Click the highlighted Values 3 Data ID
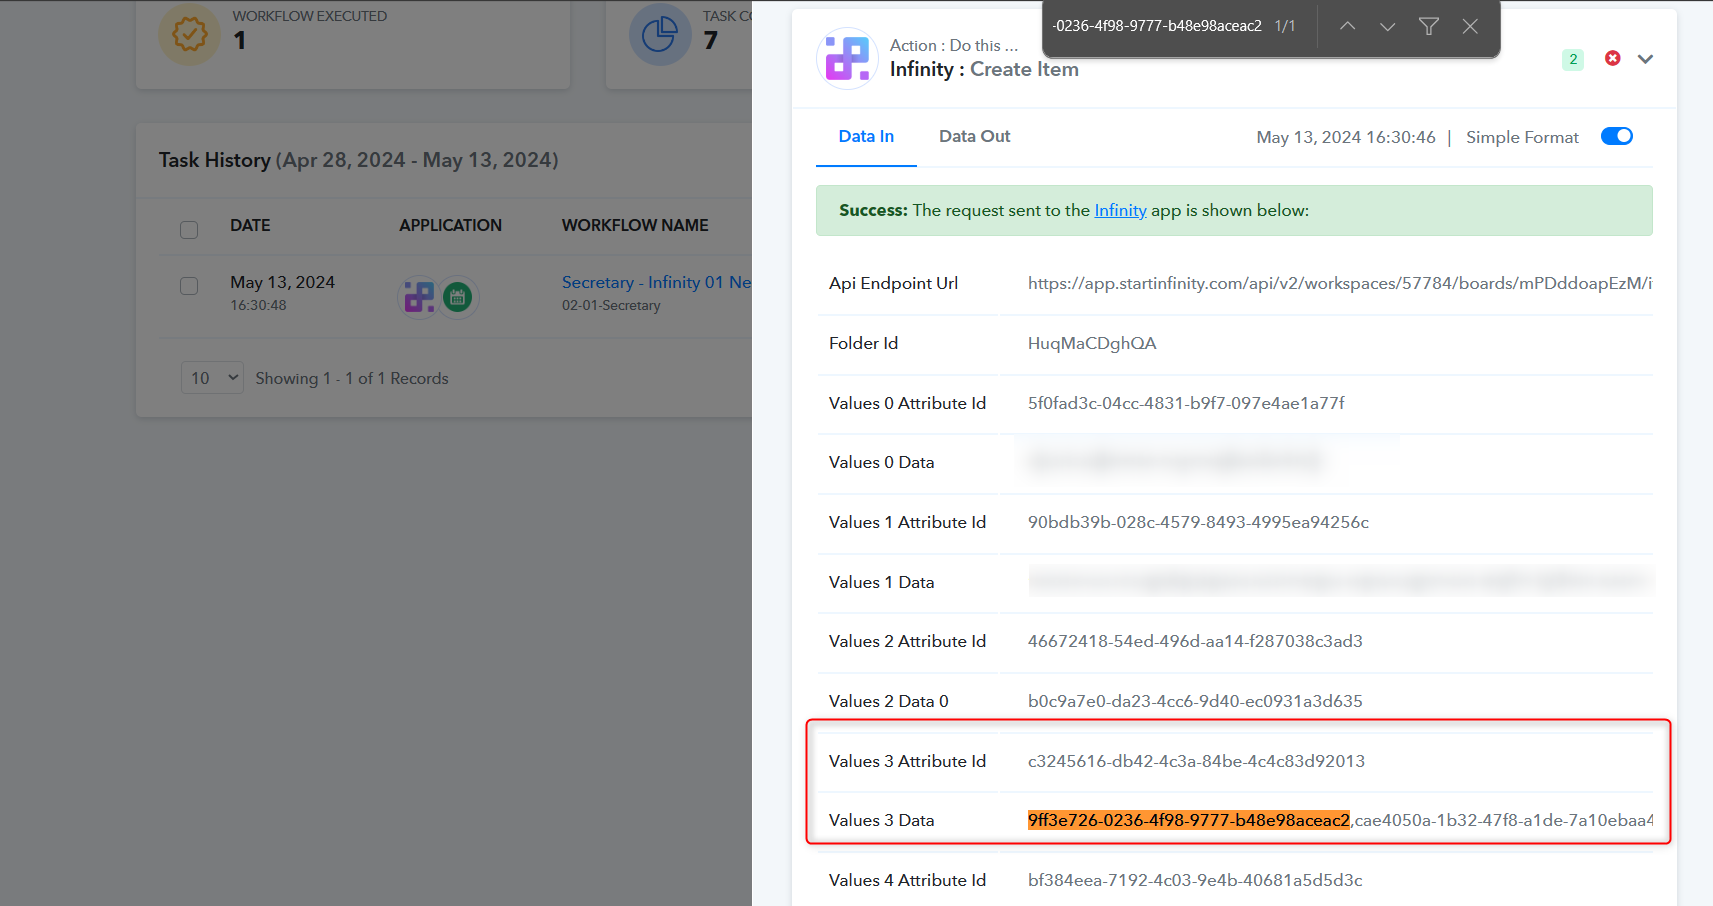This screenshot has height=906, width=1713. coord(1189,821)
